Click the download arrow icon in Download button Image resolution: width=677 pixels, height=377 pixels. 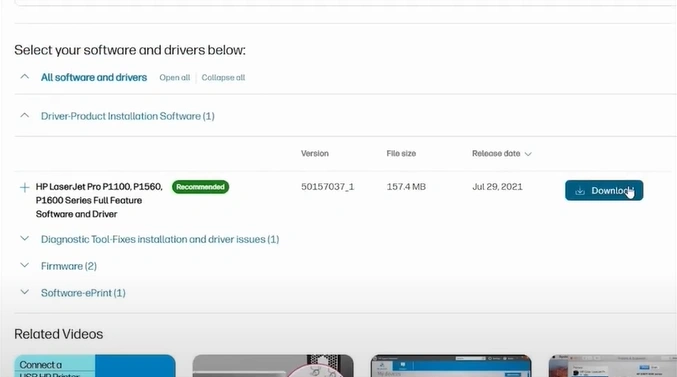click(x=580, y=191)
